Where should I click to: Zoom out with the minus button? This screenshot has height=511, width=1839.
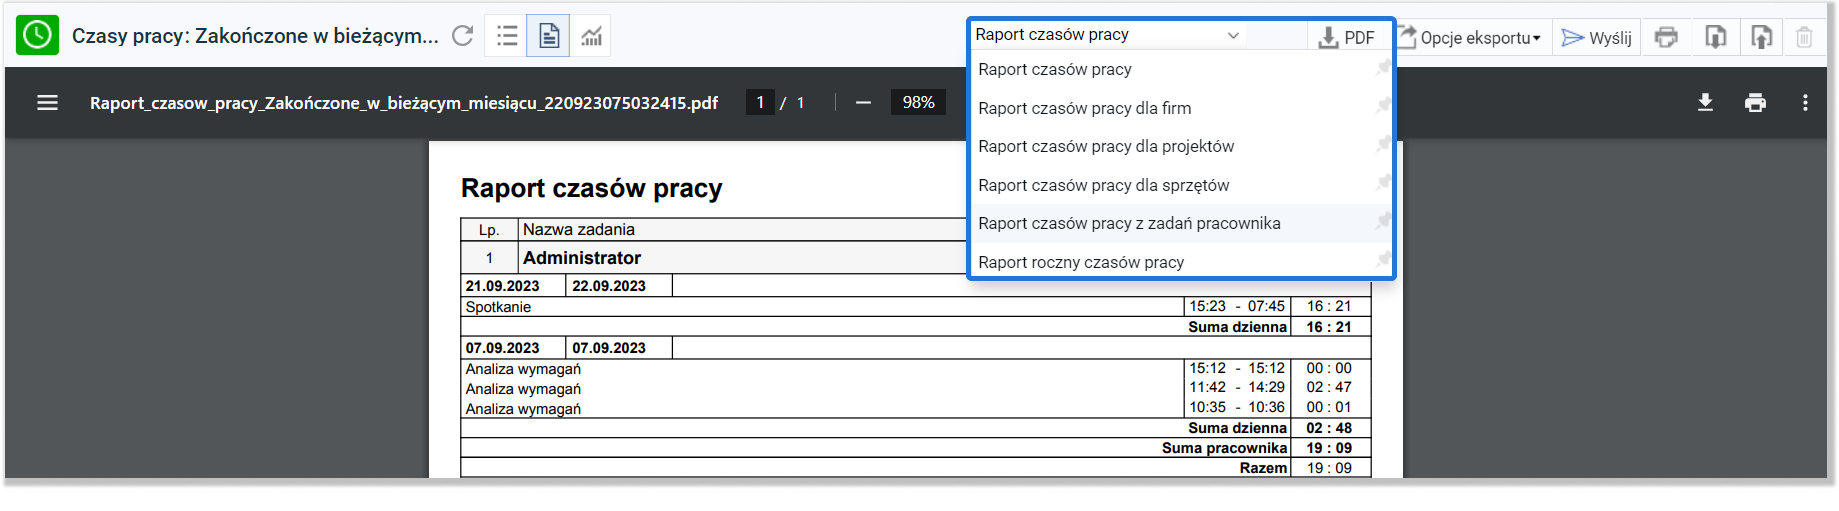(x=863, y=102)
